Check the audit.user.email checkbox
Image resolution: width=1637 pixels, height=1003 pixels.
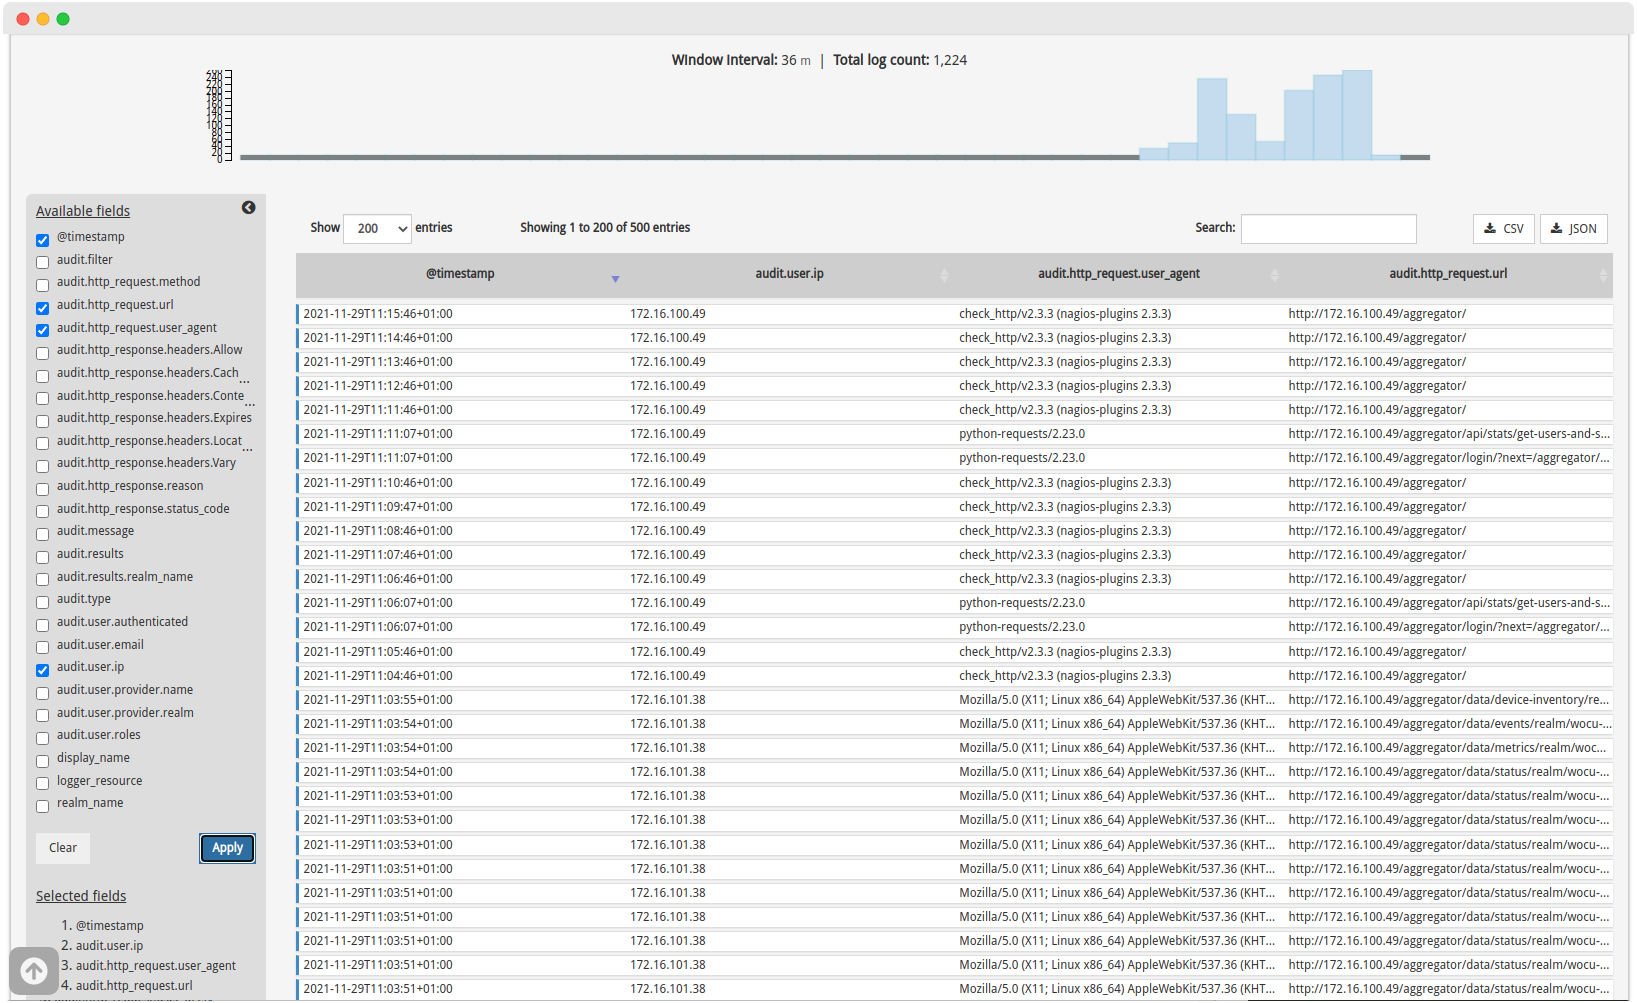42,647
